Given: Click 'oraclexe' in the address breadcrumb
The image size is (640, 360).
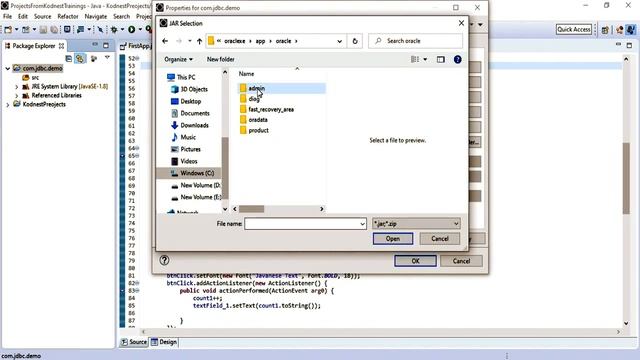Looking at the screenshot, I should (x=235, y=41).
